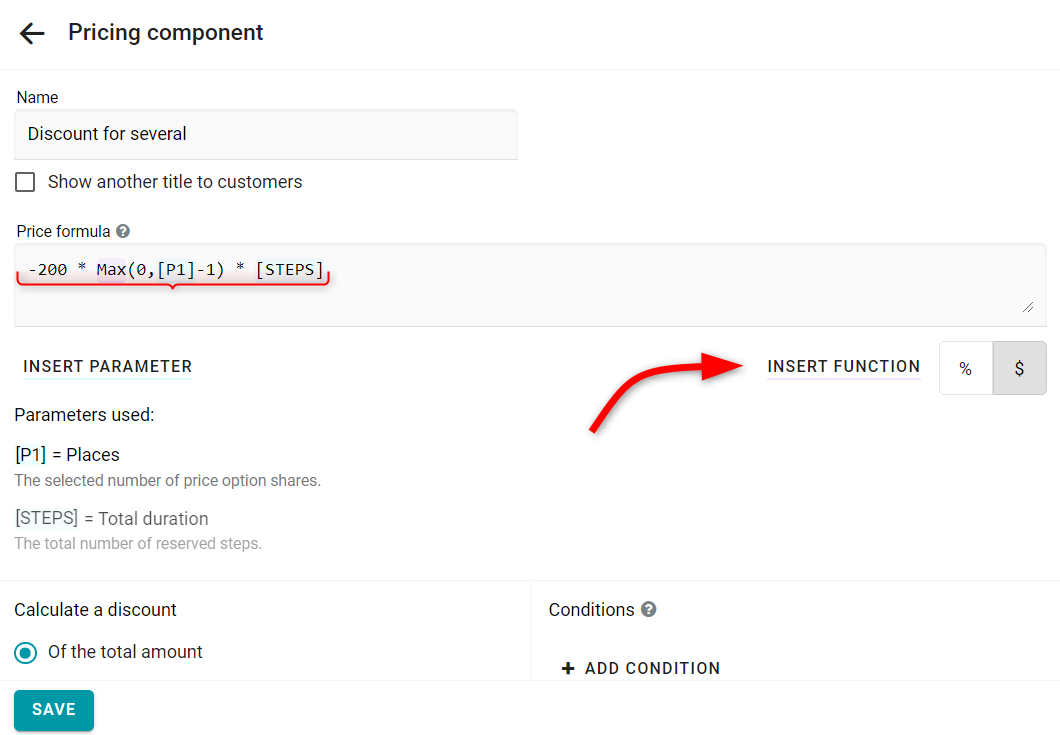Open the Price formula help icon

click(122, 231)
